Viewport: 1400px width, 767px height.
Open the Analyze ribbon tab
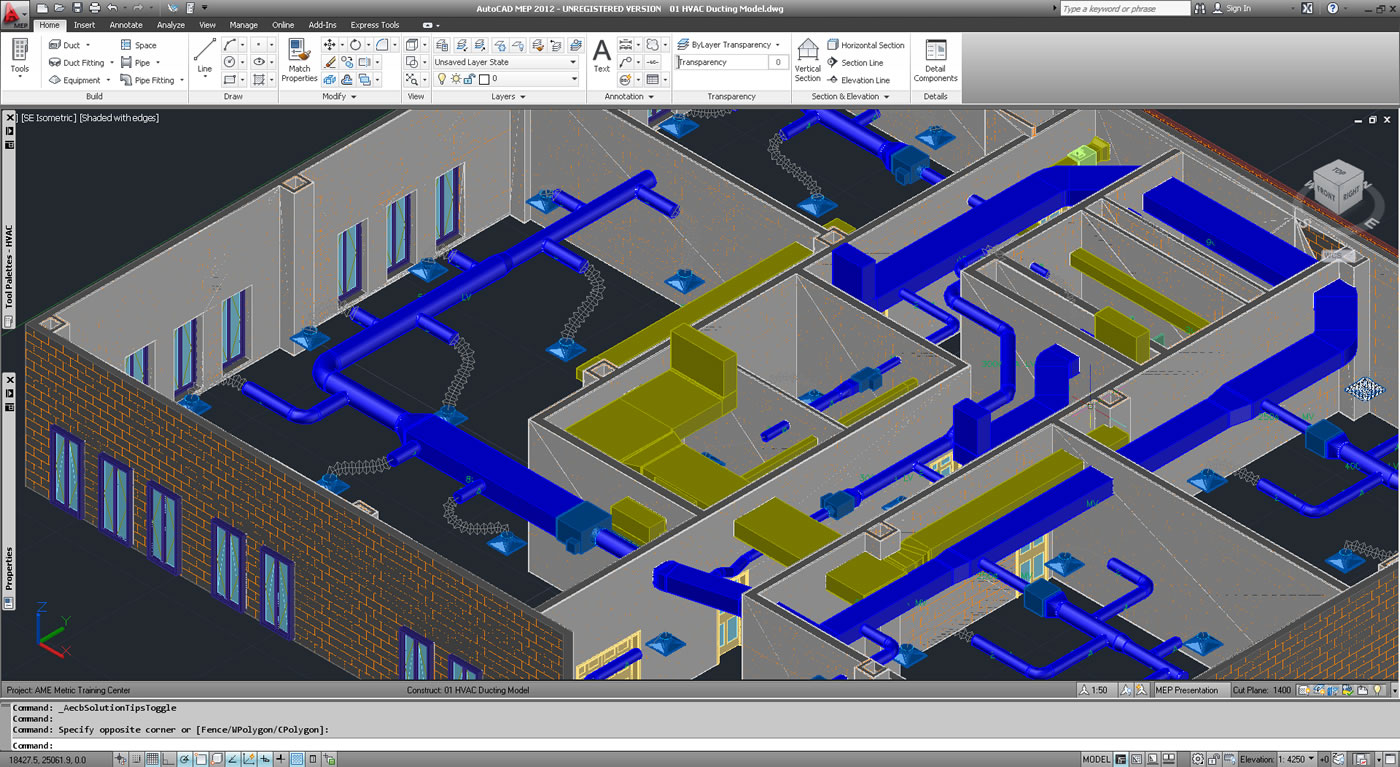[170, 25]
